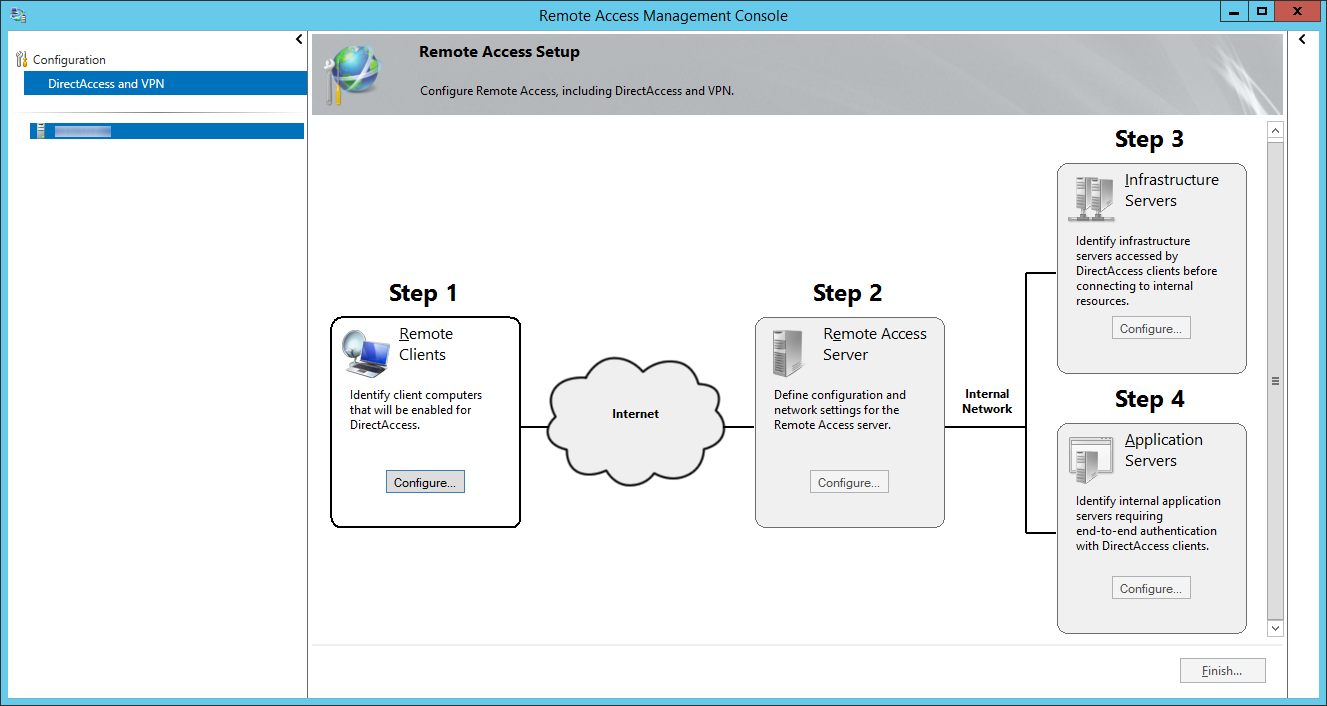Click the Configuration wrench icon in sidebar
Screen dimensions: 1327x706
point(22,60)
